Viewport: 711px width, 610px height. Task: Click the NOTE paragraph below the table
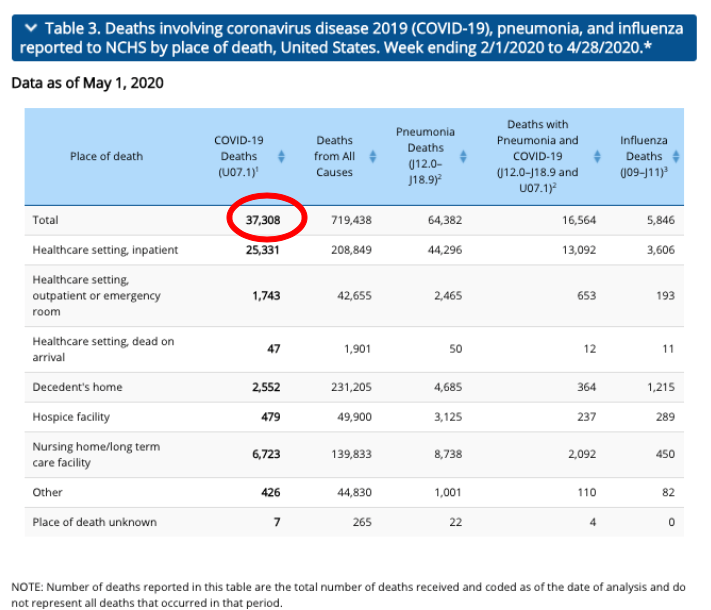pos(348,595)
